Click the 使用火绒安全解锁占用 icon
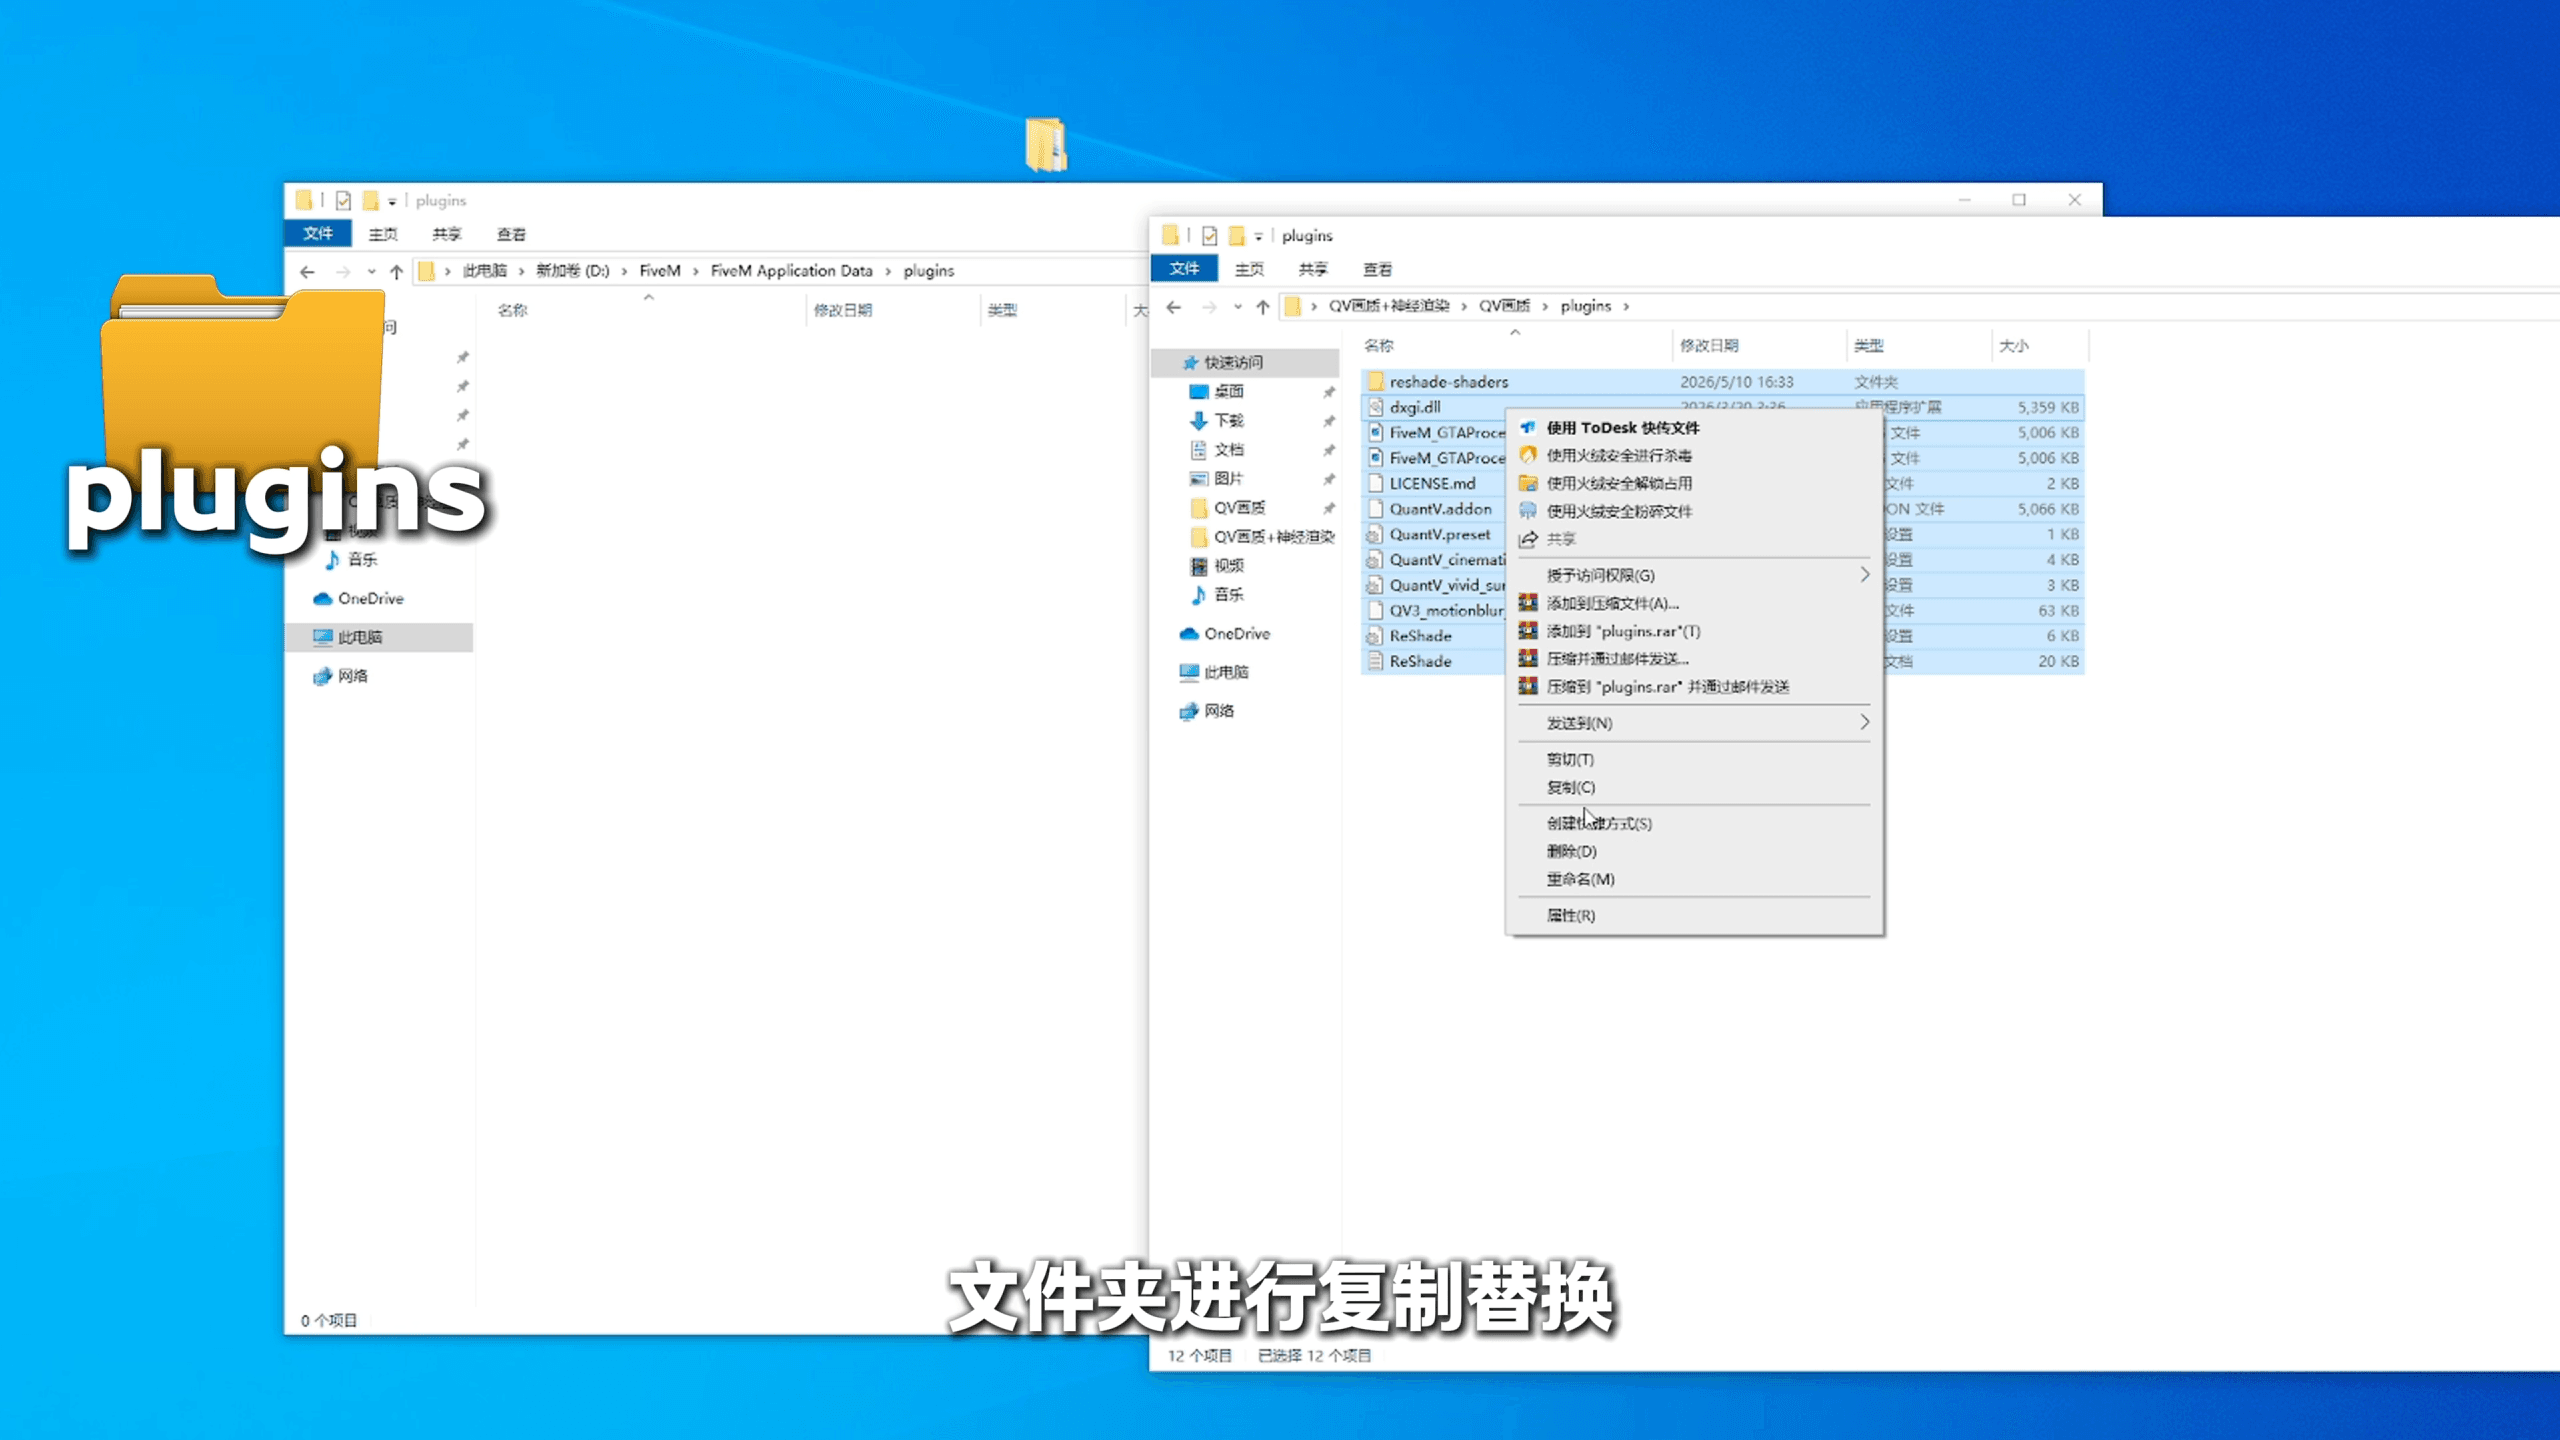 click(1528, 483)
